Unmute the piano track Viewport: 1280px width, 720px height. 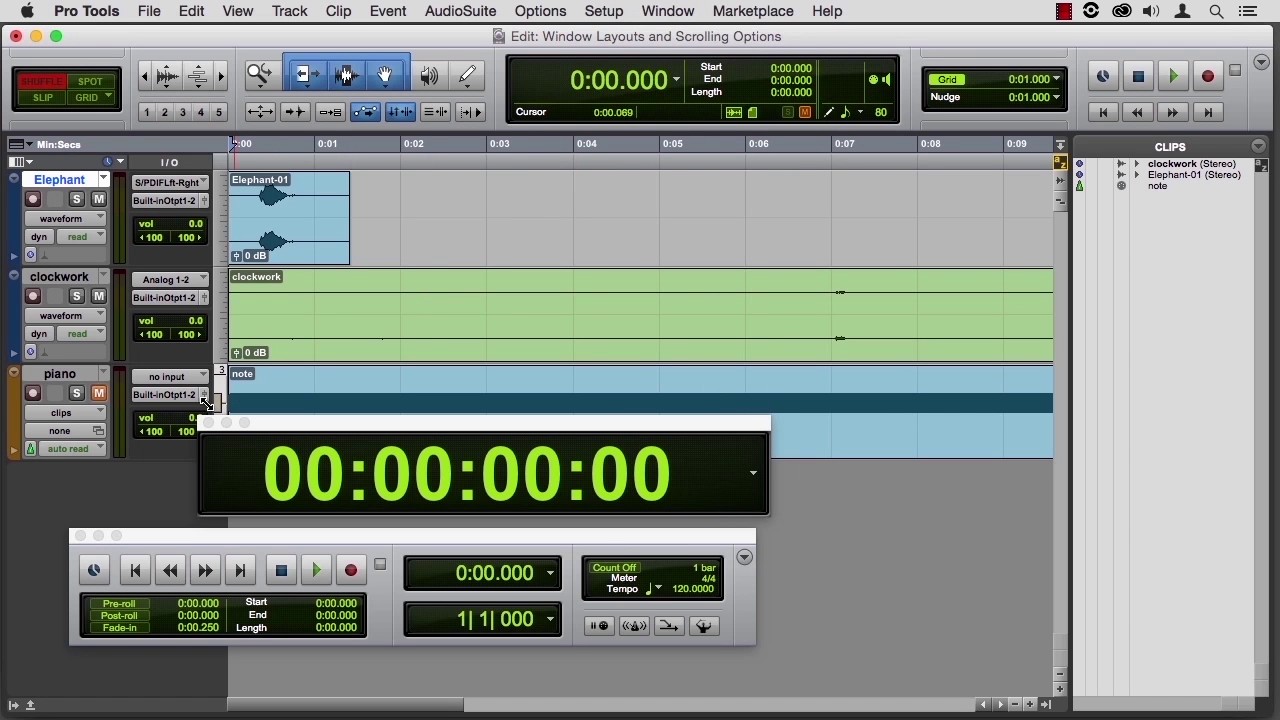tap(98, 393)
